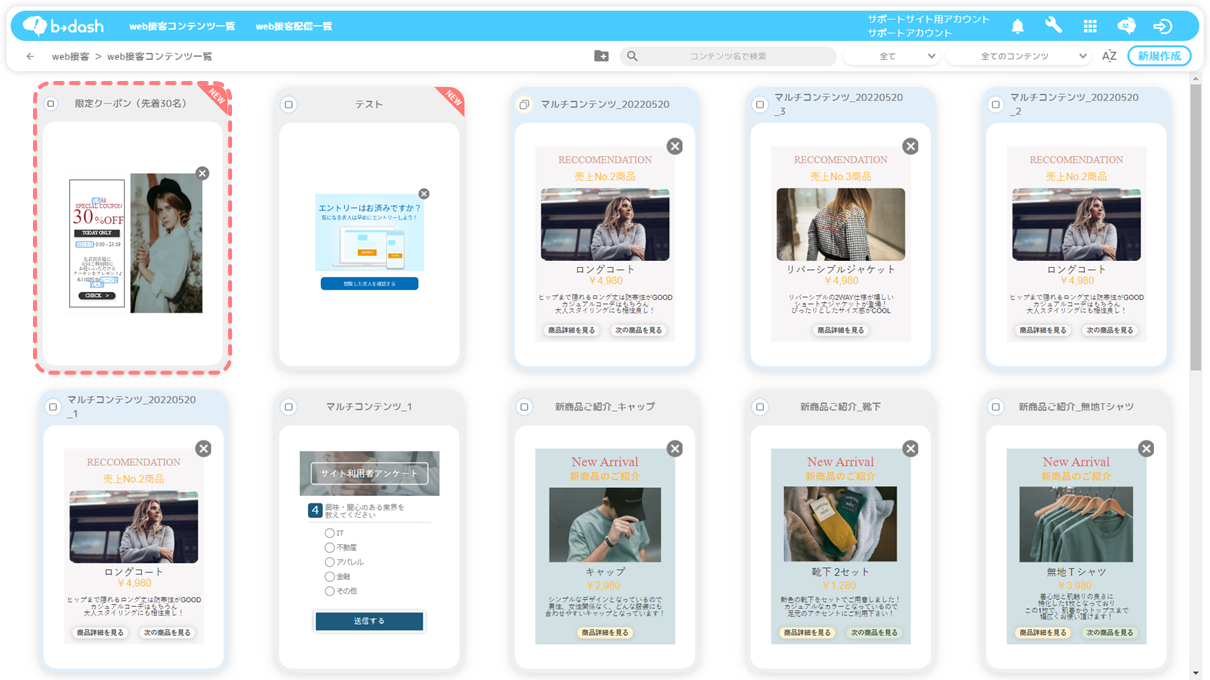Viewport: 1210px width, 680px height.
Task: Open the 無地Tシャツ product image
Action: click(1076, 525)
